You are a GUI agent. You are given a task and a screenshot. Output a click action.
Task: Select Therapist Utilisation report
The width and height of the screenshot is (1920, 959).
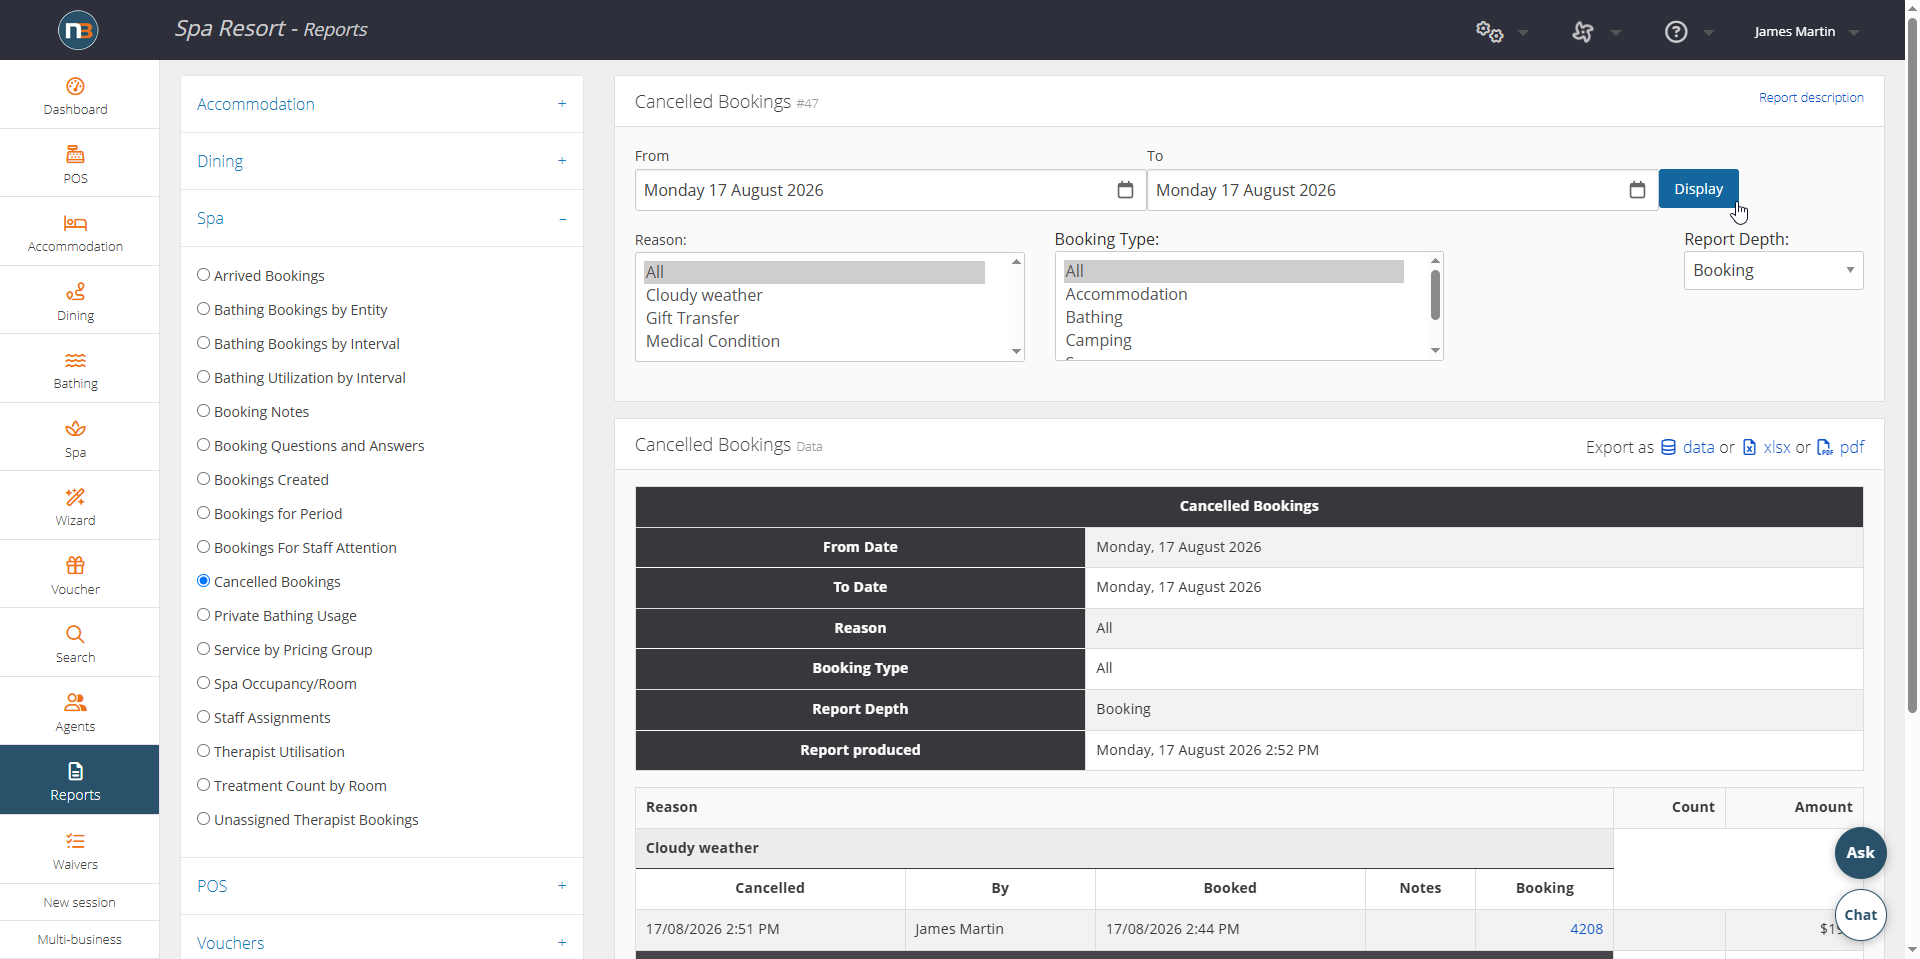pos(203,751)
